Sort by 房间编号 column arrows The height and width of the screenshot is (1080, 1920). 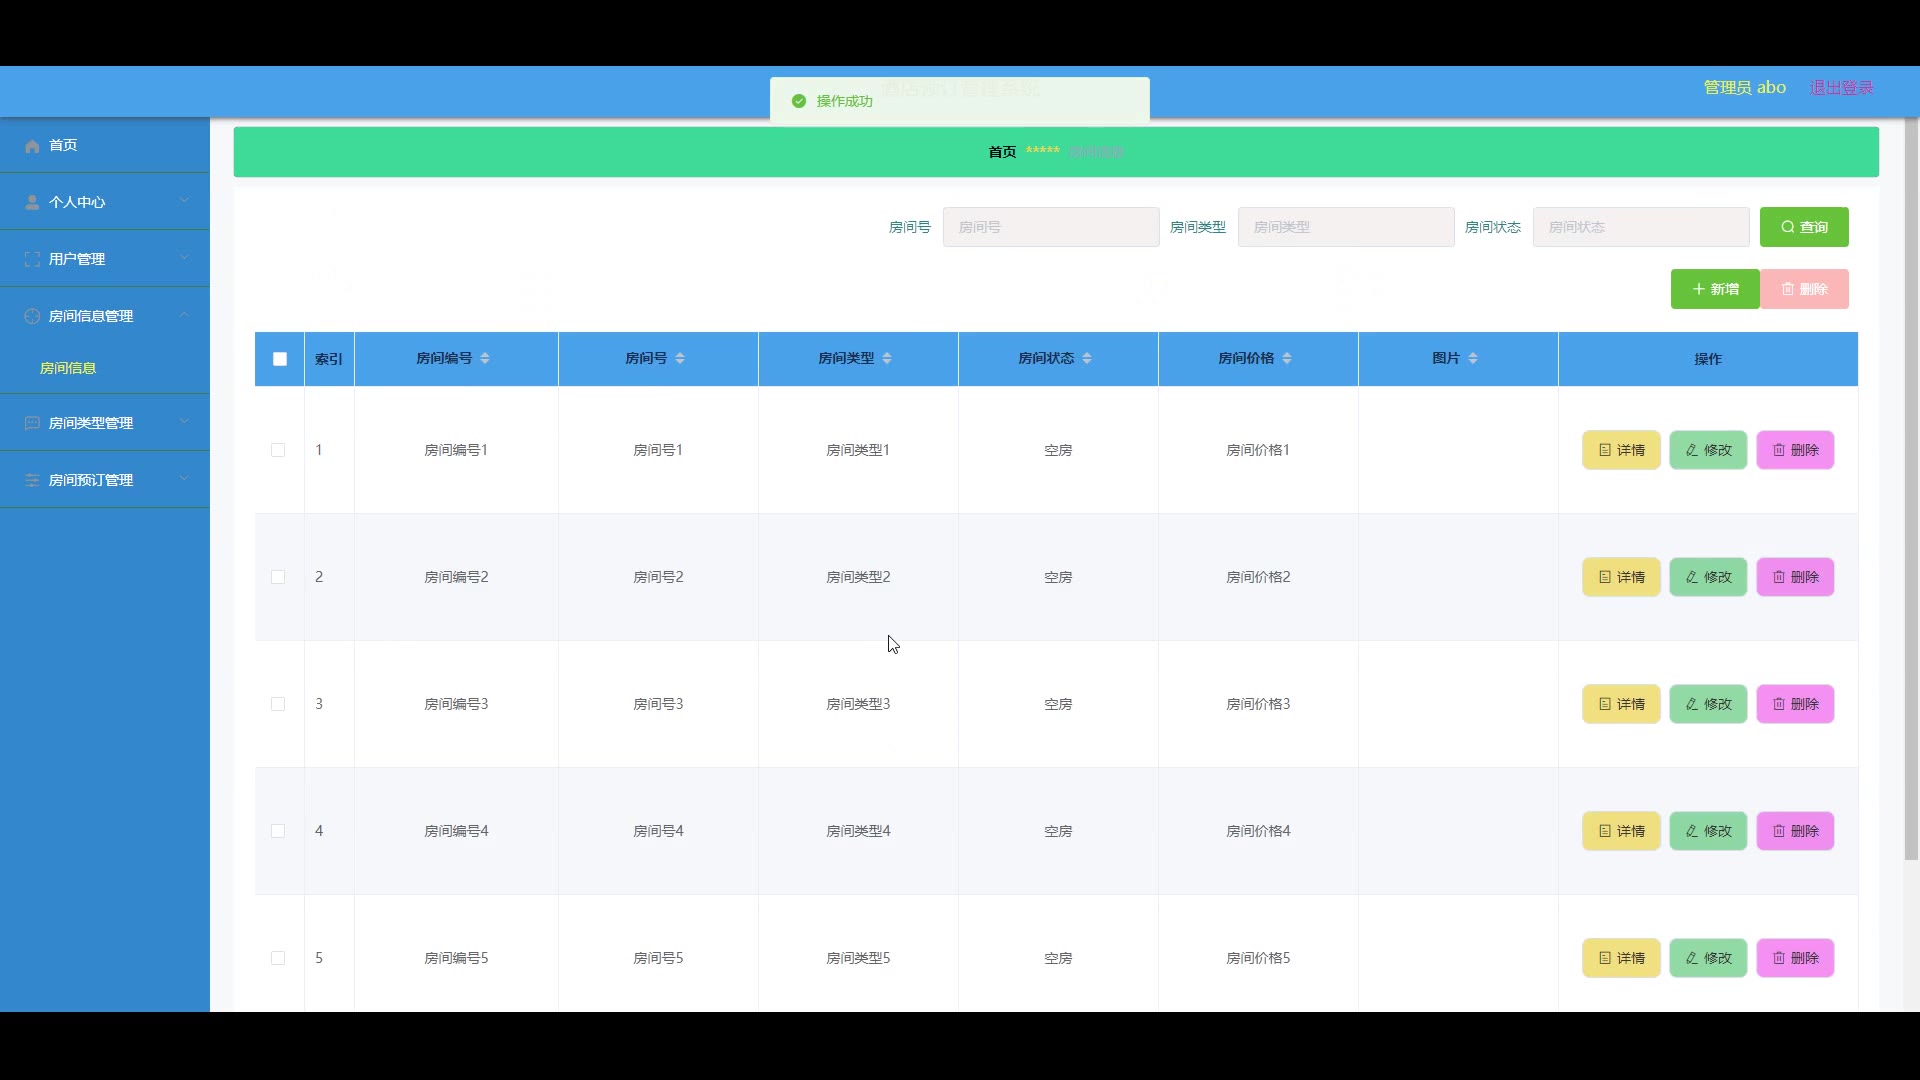click(x=485, y=359)
